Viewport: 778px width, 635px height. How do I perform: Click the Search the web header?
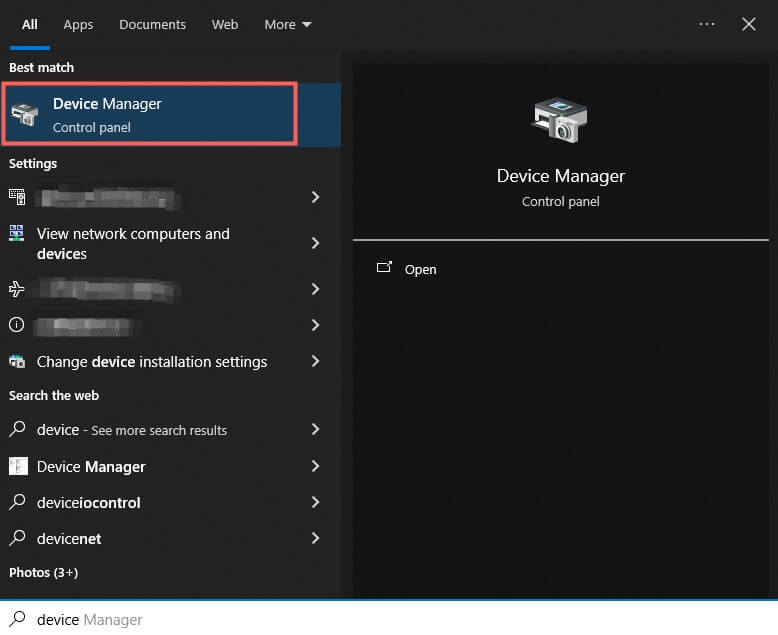(x=54, y=395)
